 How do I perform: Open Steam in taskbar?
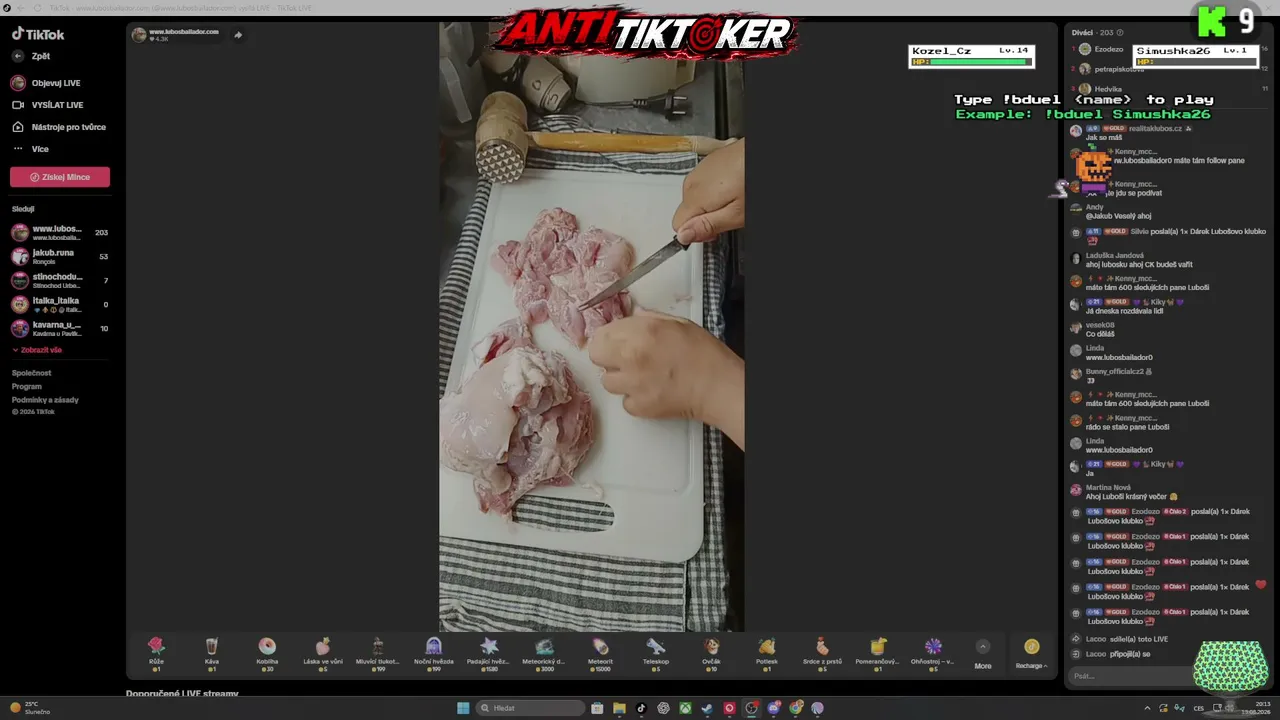point(707,708)
